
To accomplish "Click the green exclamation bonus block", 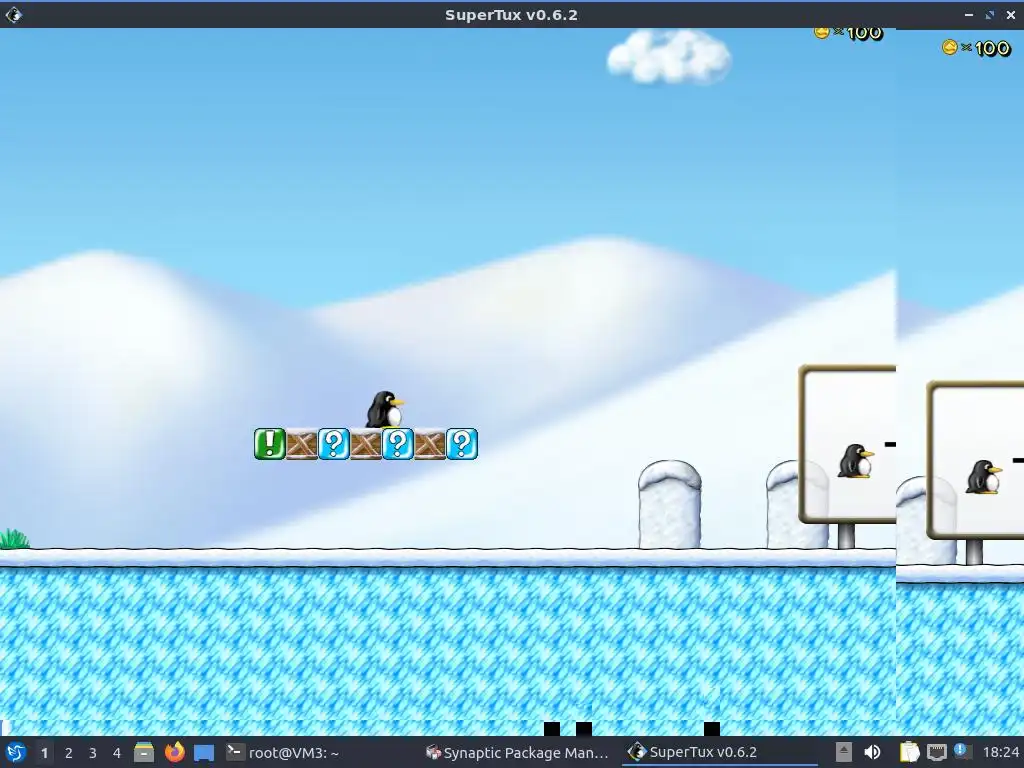I will (270, 444).
